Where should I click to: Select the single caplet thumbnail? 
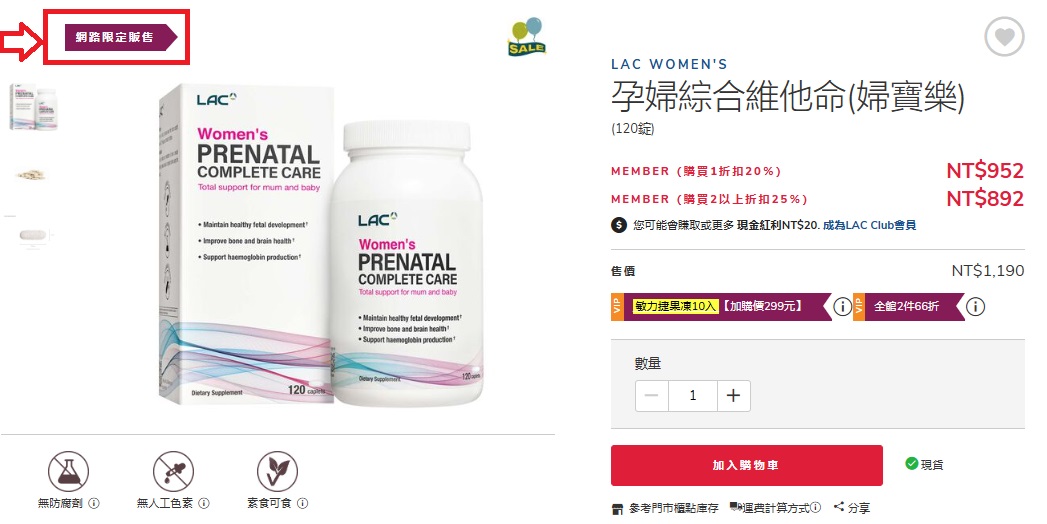(x=32, y=236)
